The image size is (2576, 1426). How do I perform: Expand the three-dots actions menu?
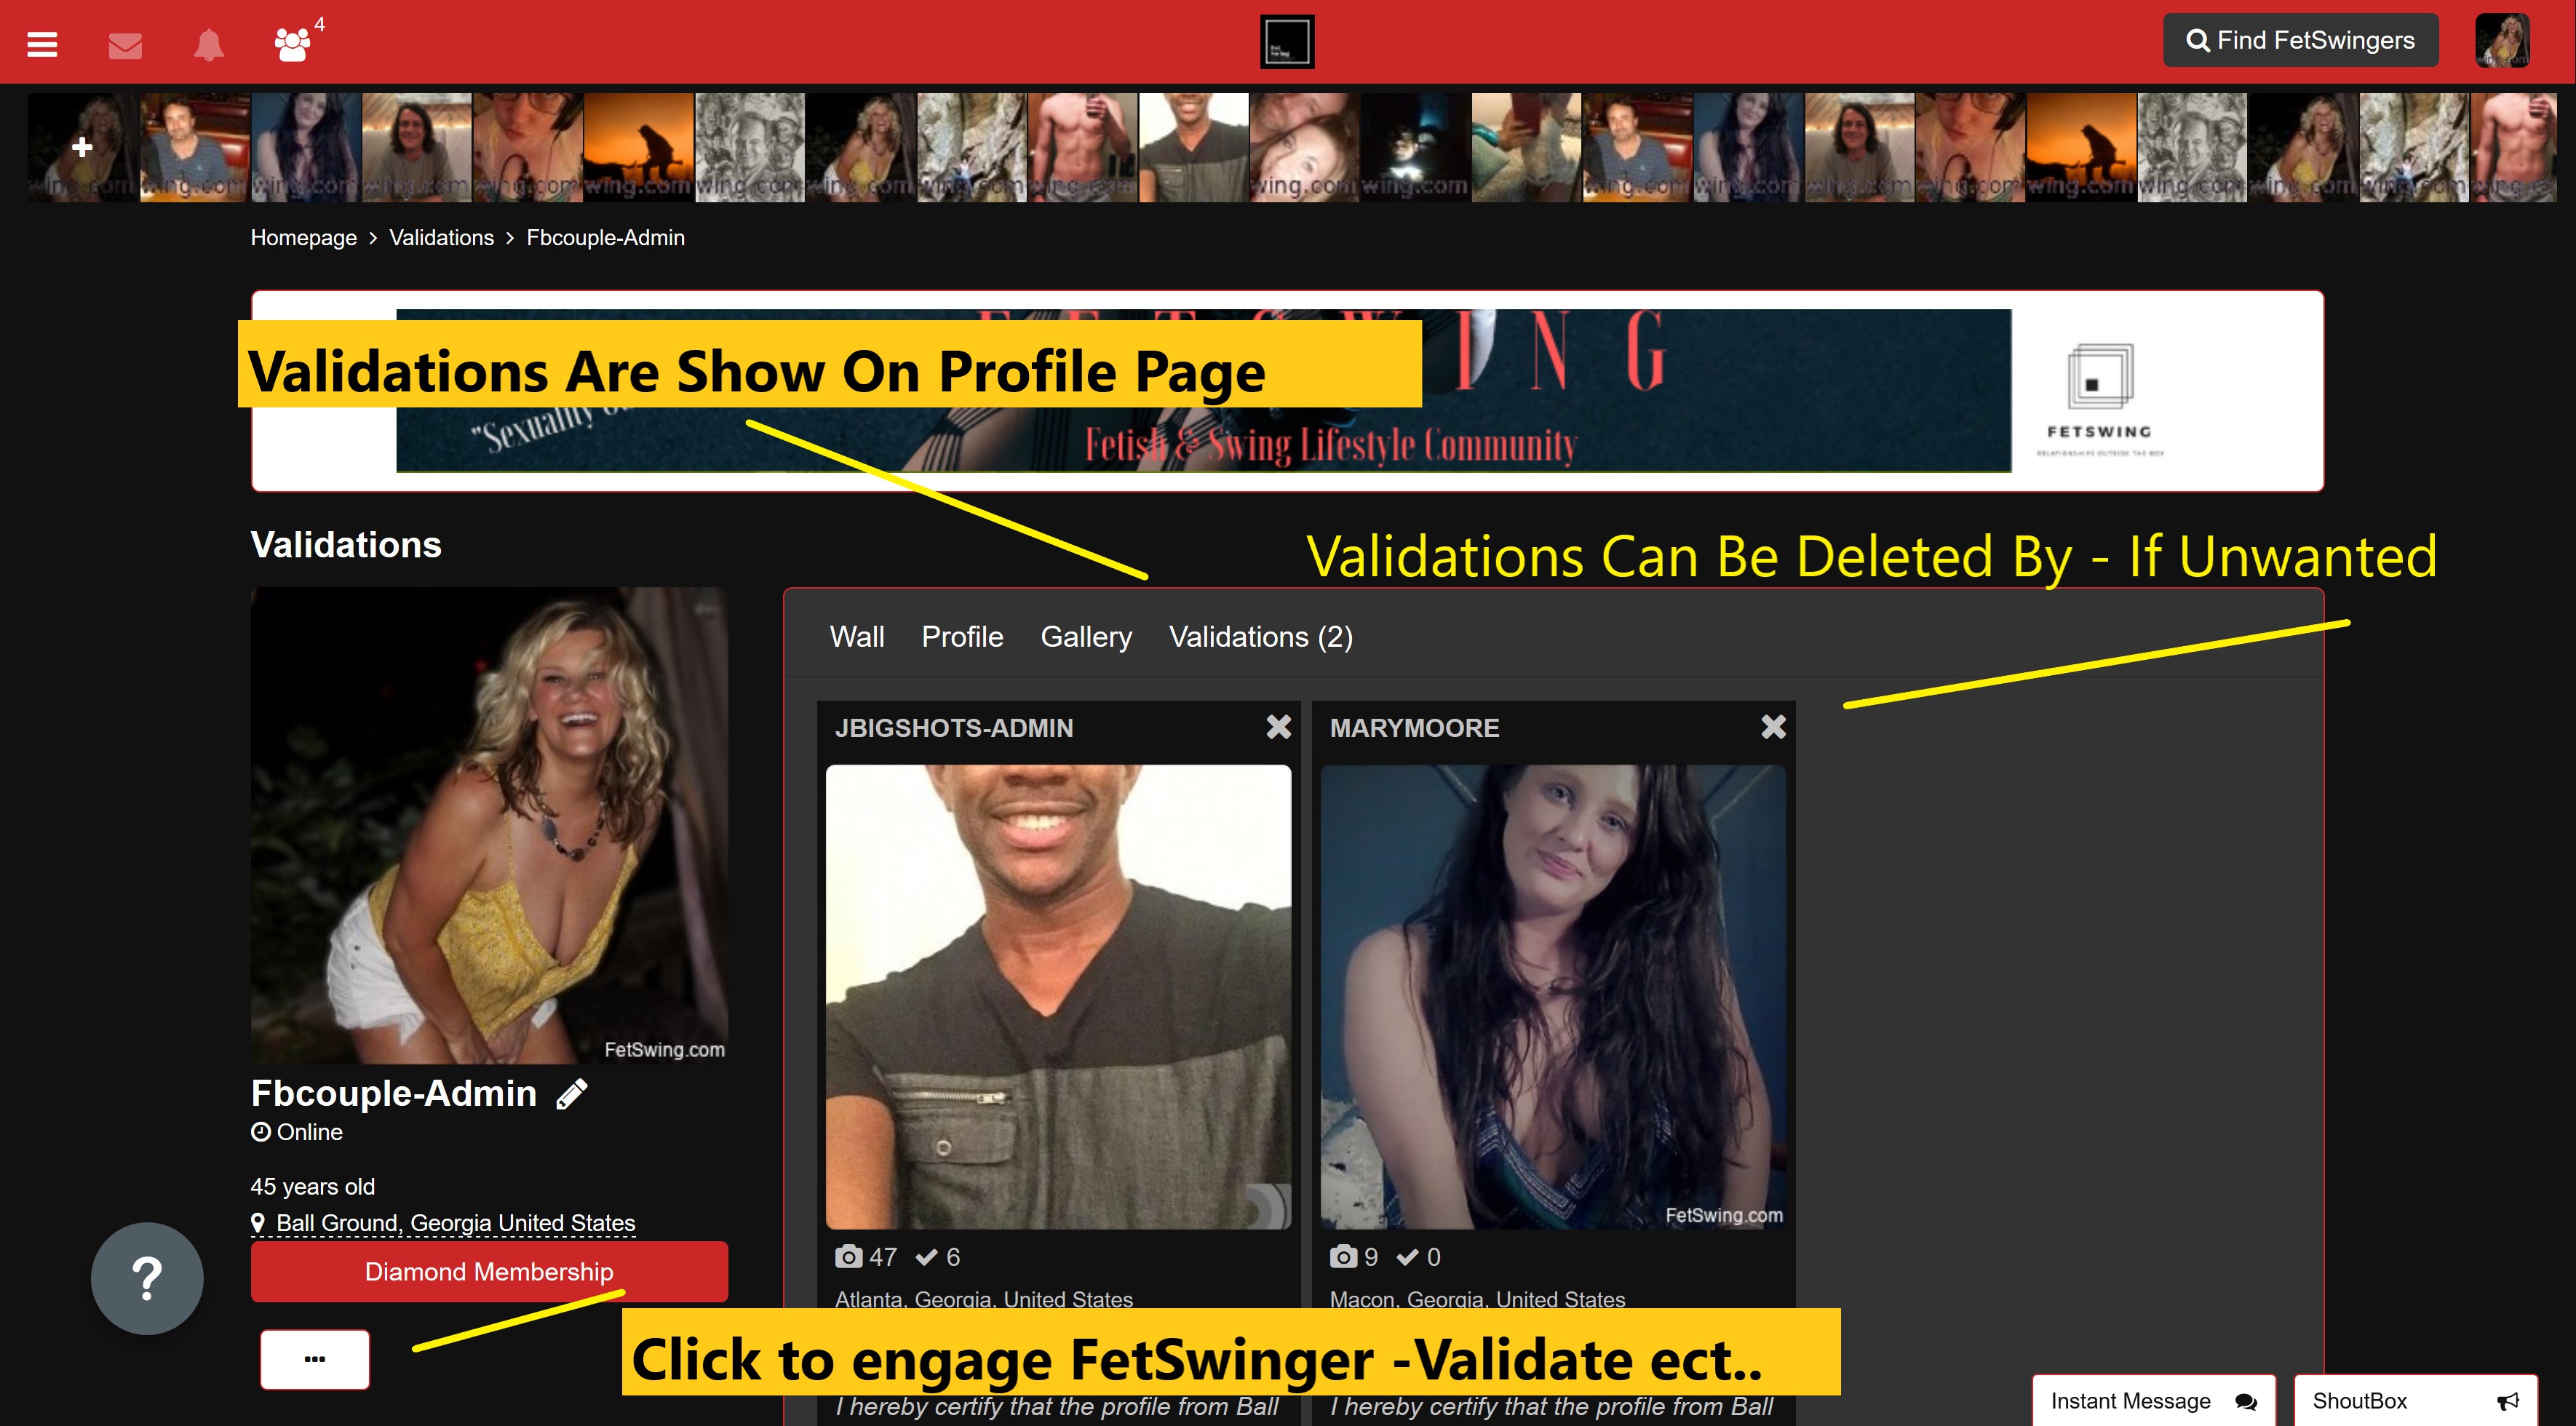tap(315, 1359)
